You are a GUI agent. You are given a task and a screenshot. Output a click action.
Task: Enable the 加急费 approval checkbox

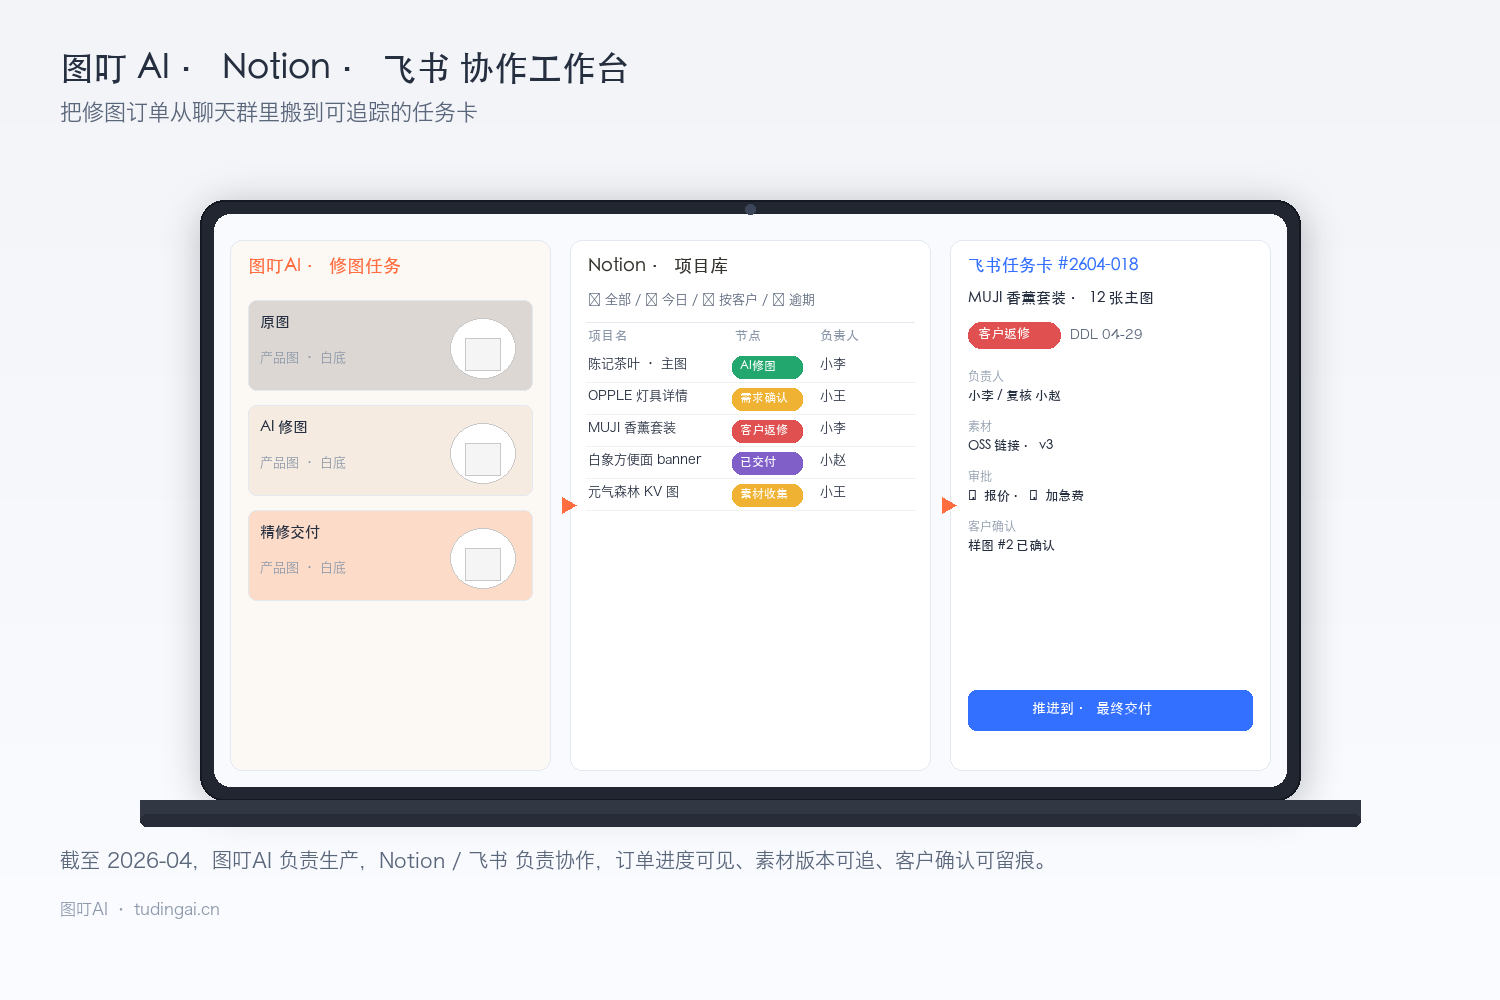coord(1032,495)
